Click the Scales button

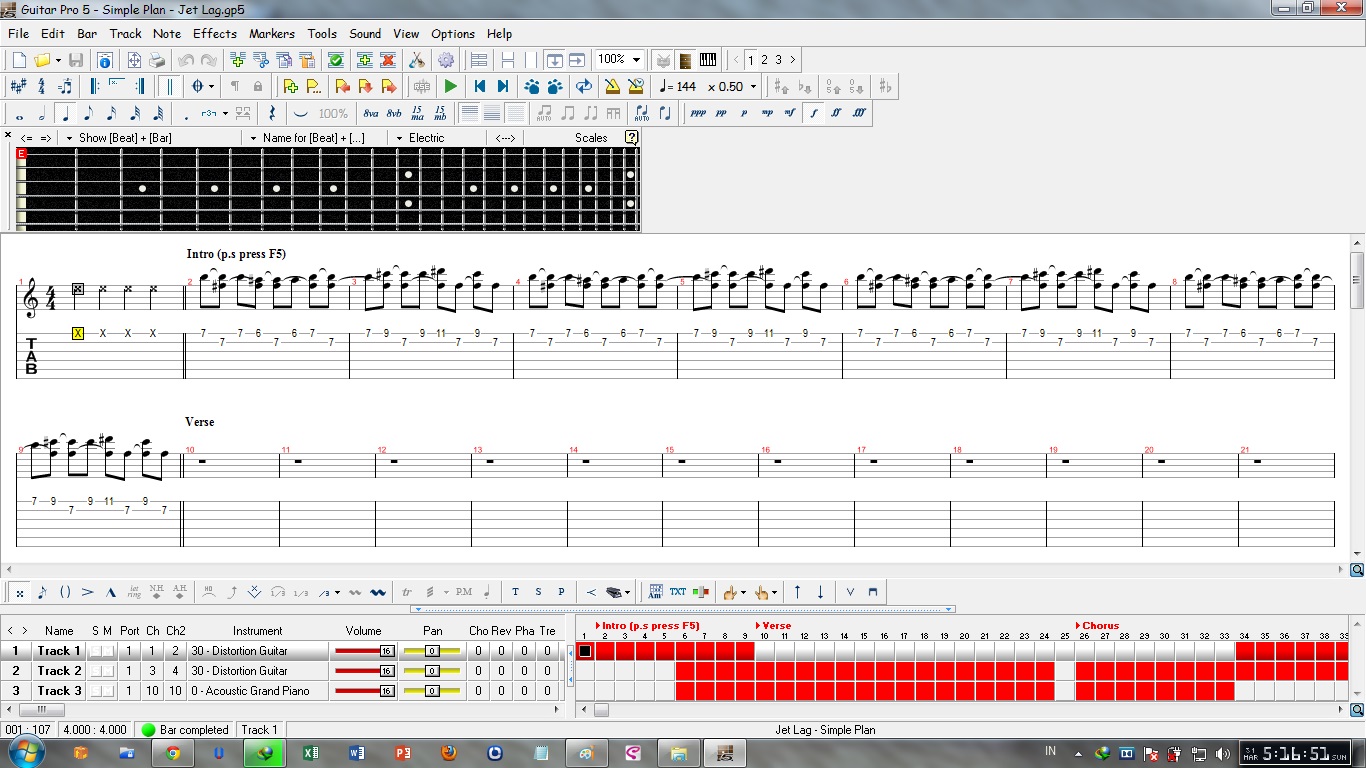point(590,137)
